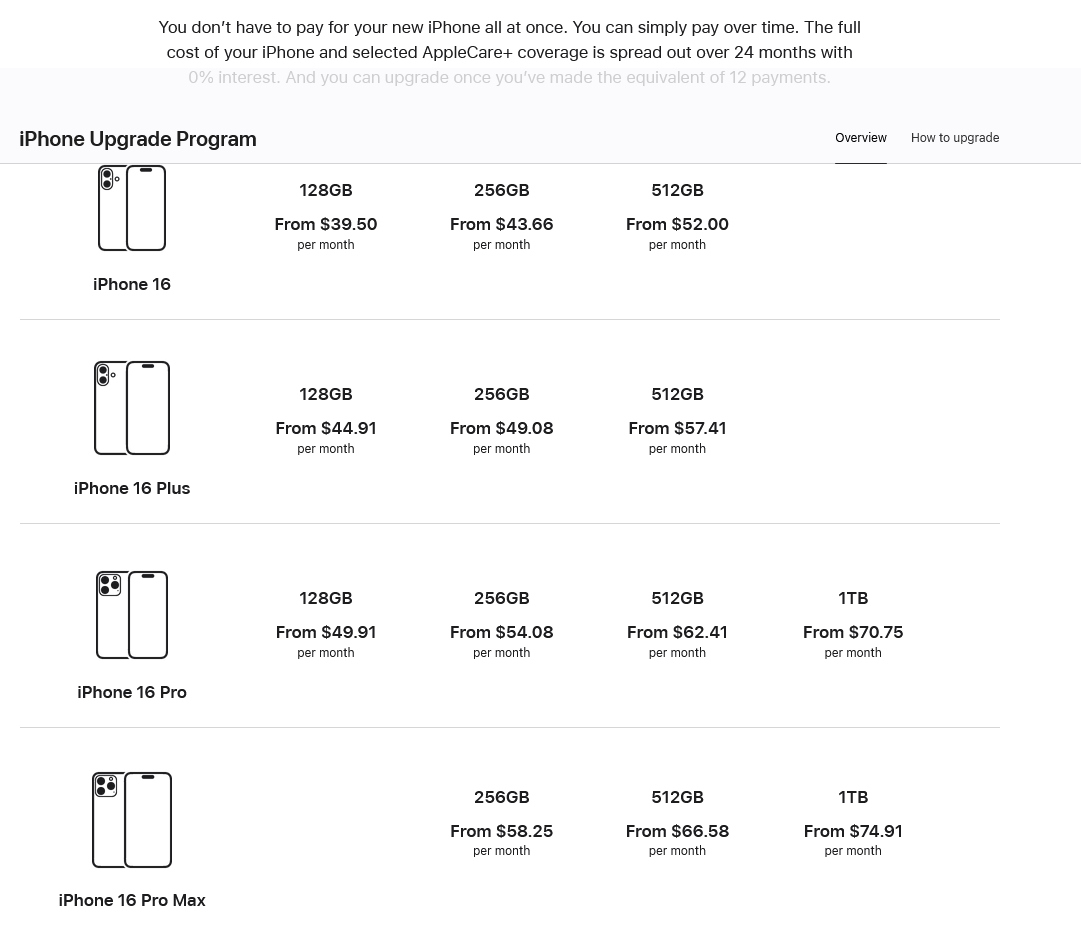Choose iPhone 16 Pro 256GB From $54.08

[501, 624]
